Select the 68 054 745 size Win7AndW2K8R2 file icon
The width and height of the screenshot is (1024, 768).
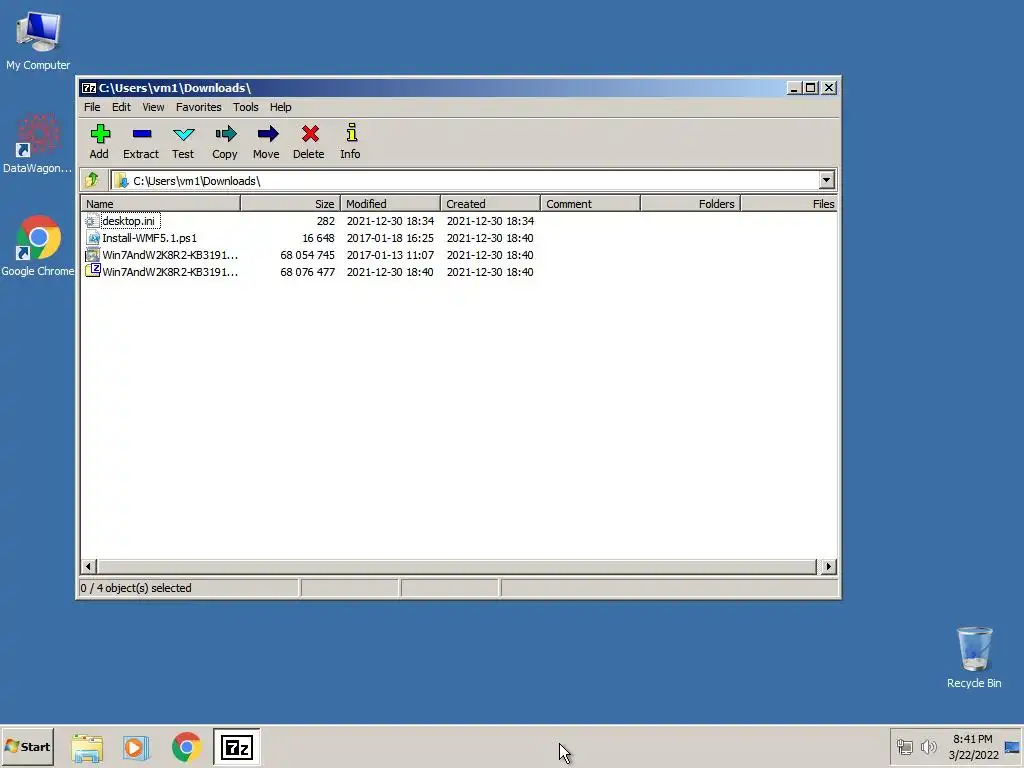pyautogui.click(x=92, y=255)
